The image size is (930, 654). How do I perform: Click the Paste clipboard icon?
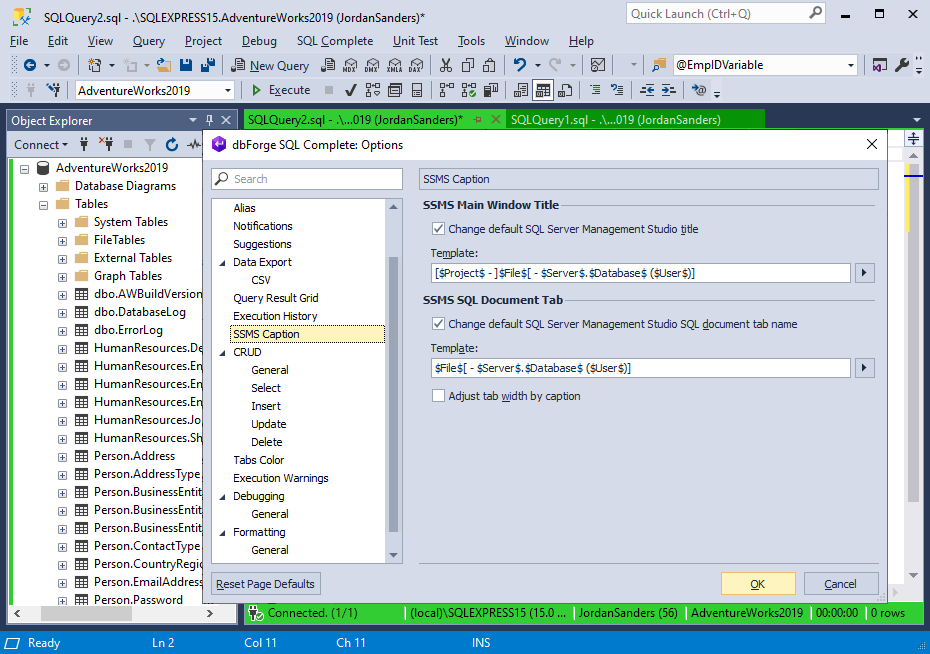[x=489, y=65]
